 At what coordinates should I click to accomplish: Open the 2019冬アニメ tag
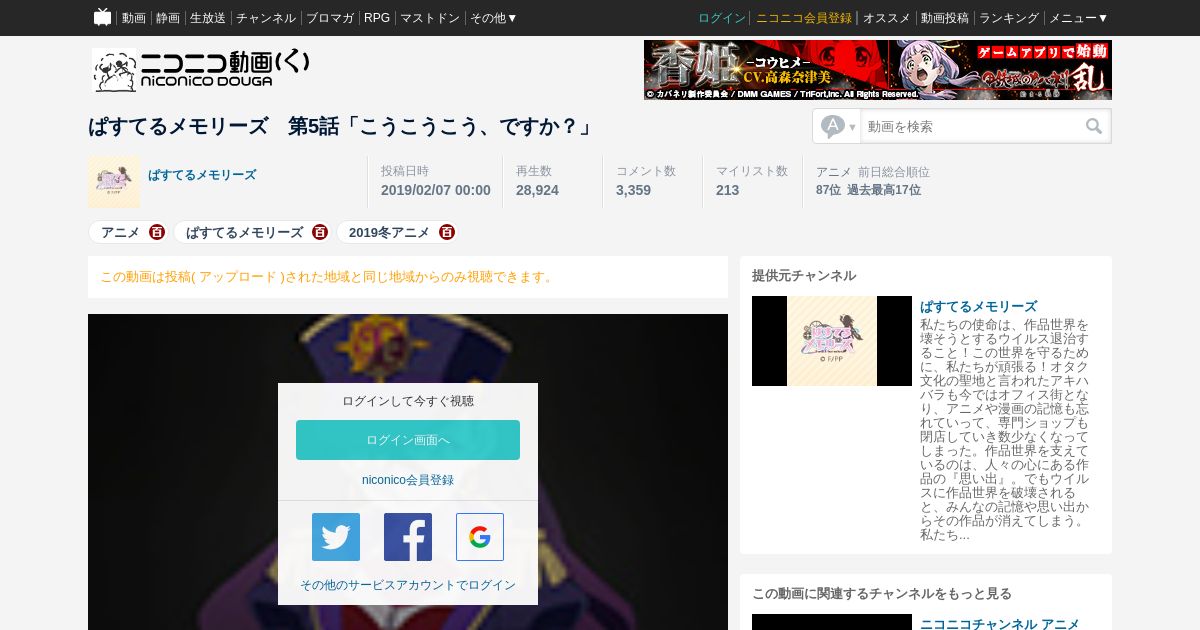390,232
